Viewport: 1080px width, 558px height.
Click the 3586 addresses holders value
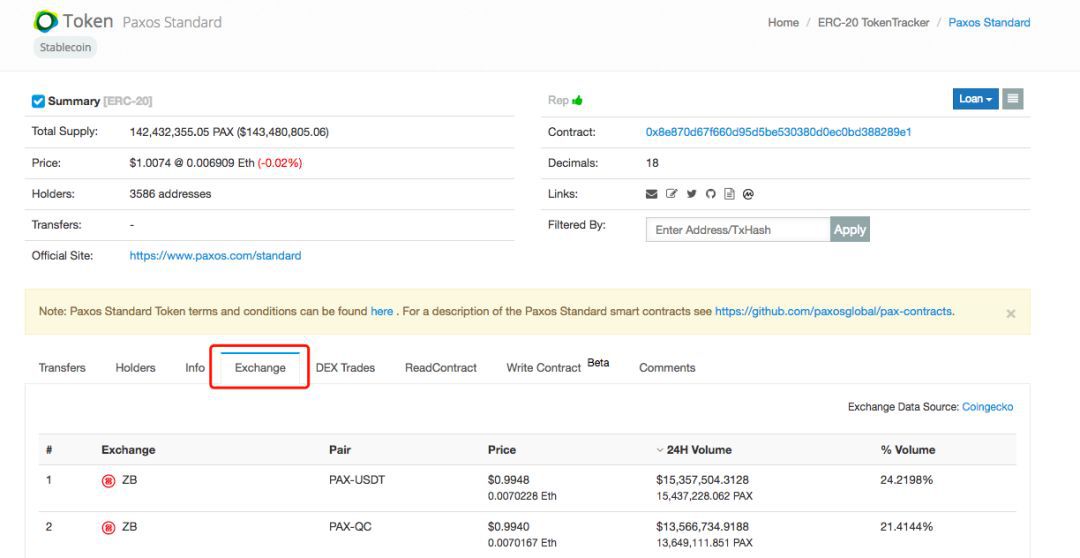[x=170, y=194]
